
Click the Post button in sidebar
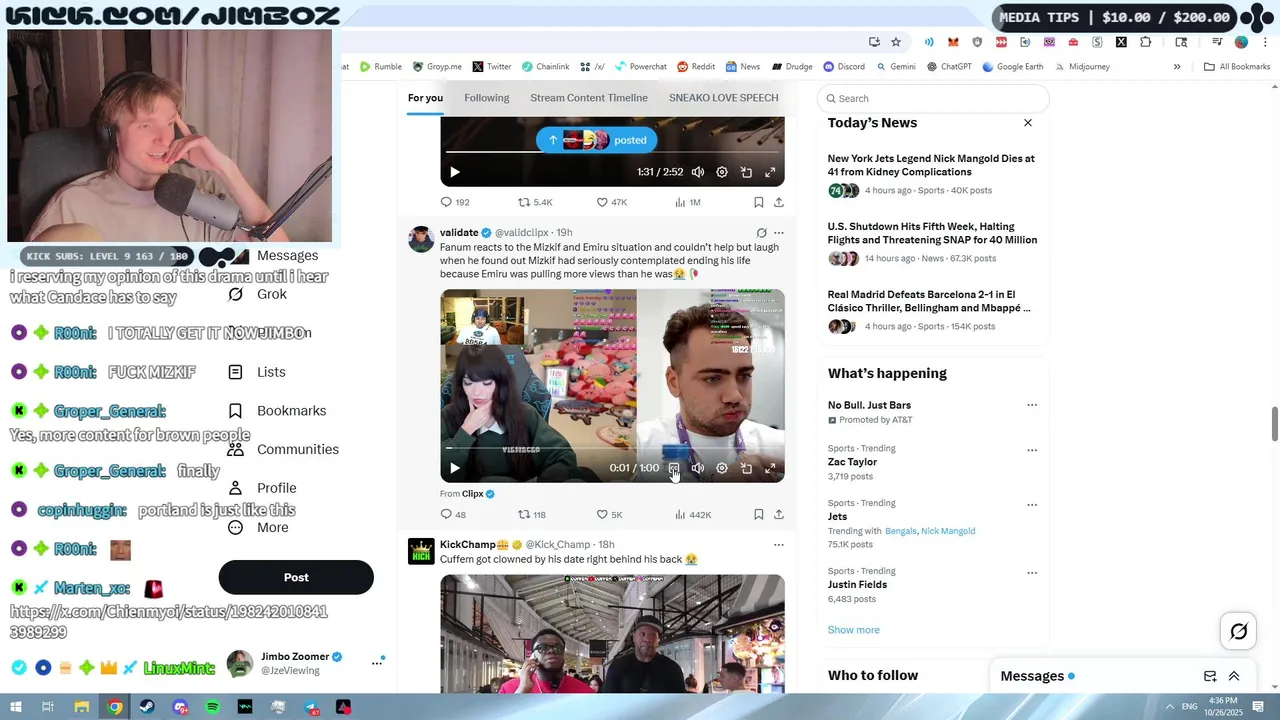coord(296,577)
